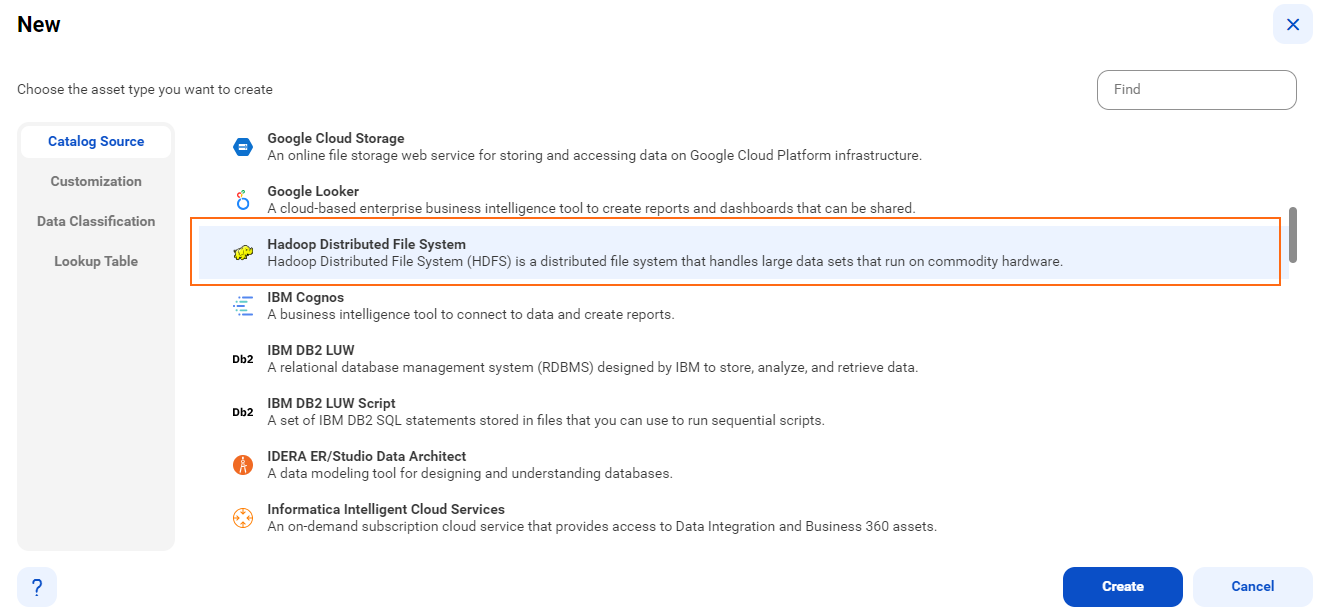Go to the Lookup Table tab

coord(96,262)
